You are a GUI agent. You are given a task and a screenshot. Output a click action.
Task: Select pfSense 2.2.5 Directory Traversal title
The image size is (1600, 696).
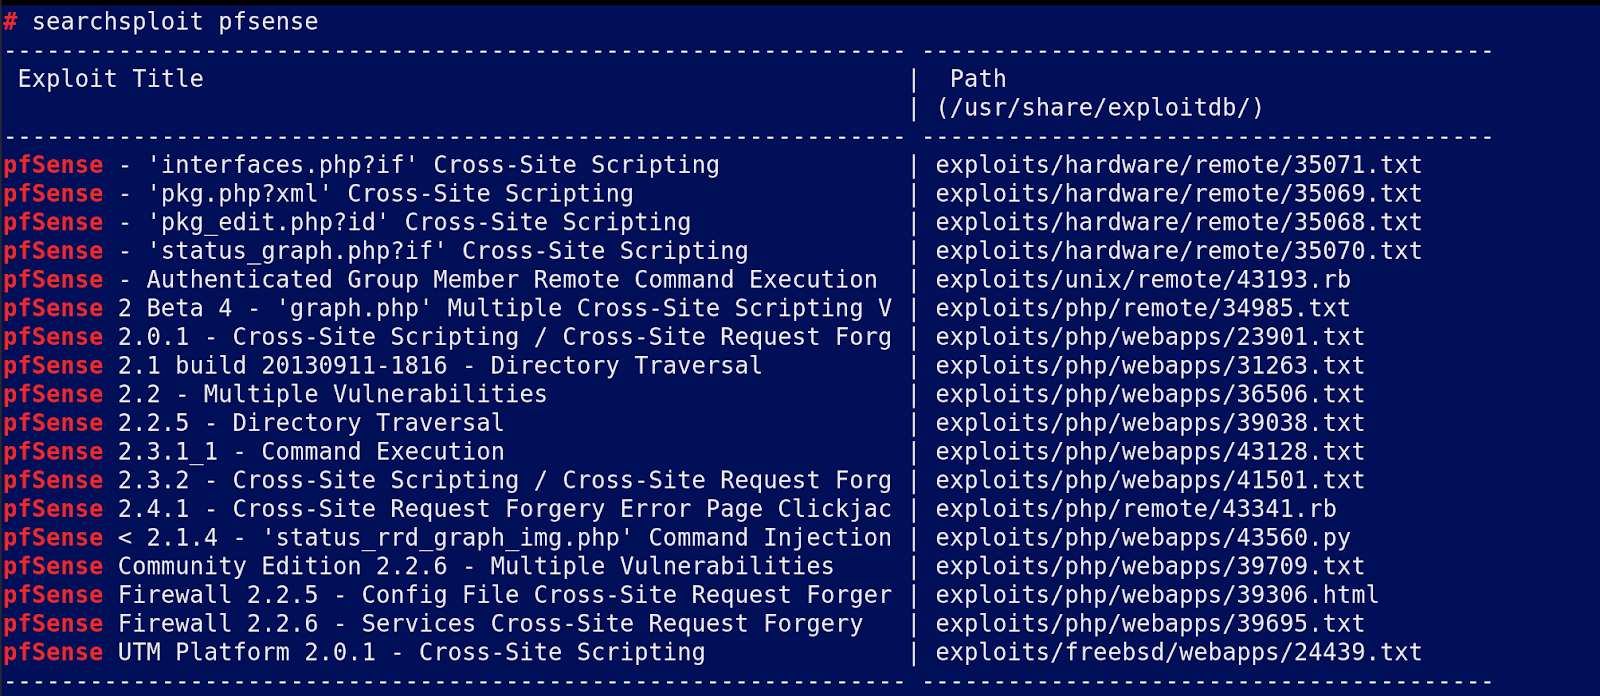(254, 423)
